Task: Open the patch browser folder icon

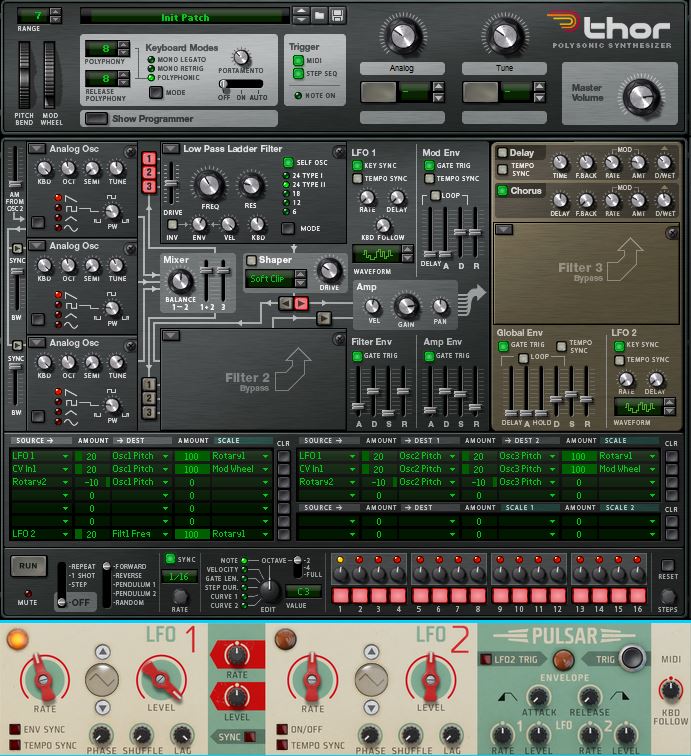Action: (319, 15)
